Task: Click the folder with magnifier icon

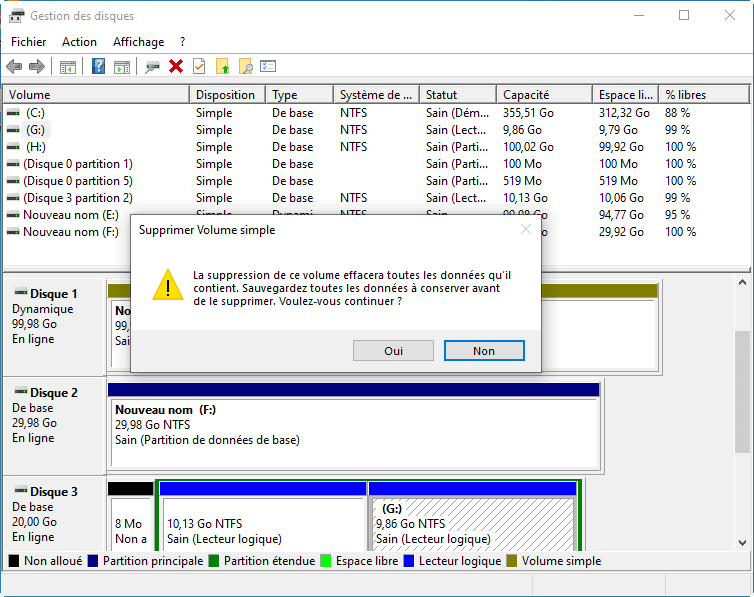Action: 246,66
